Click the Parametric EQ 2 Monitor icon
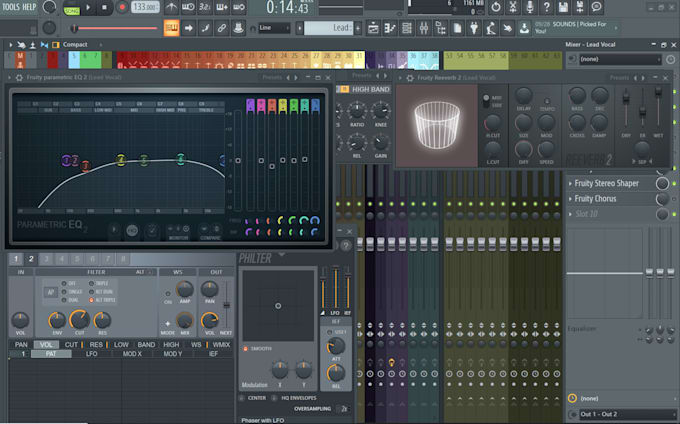The image size is (680, 424). point(179,230)
